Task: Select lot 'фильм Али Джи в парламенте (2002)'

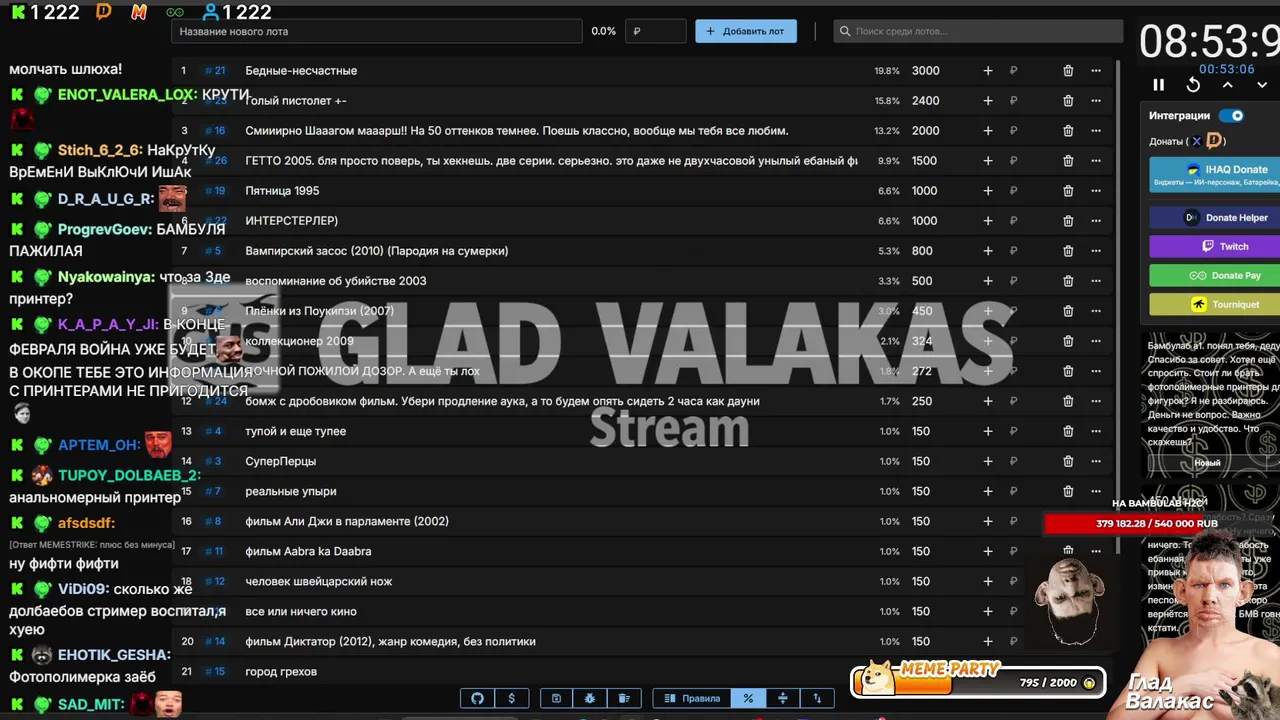Action: click(x=347, y=521)
